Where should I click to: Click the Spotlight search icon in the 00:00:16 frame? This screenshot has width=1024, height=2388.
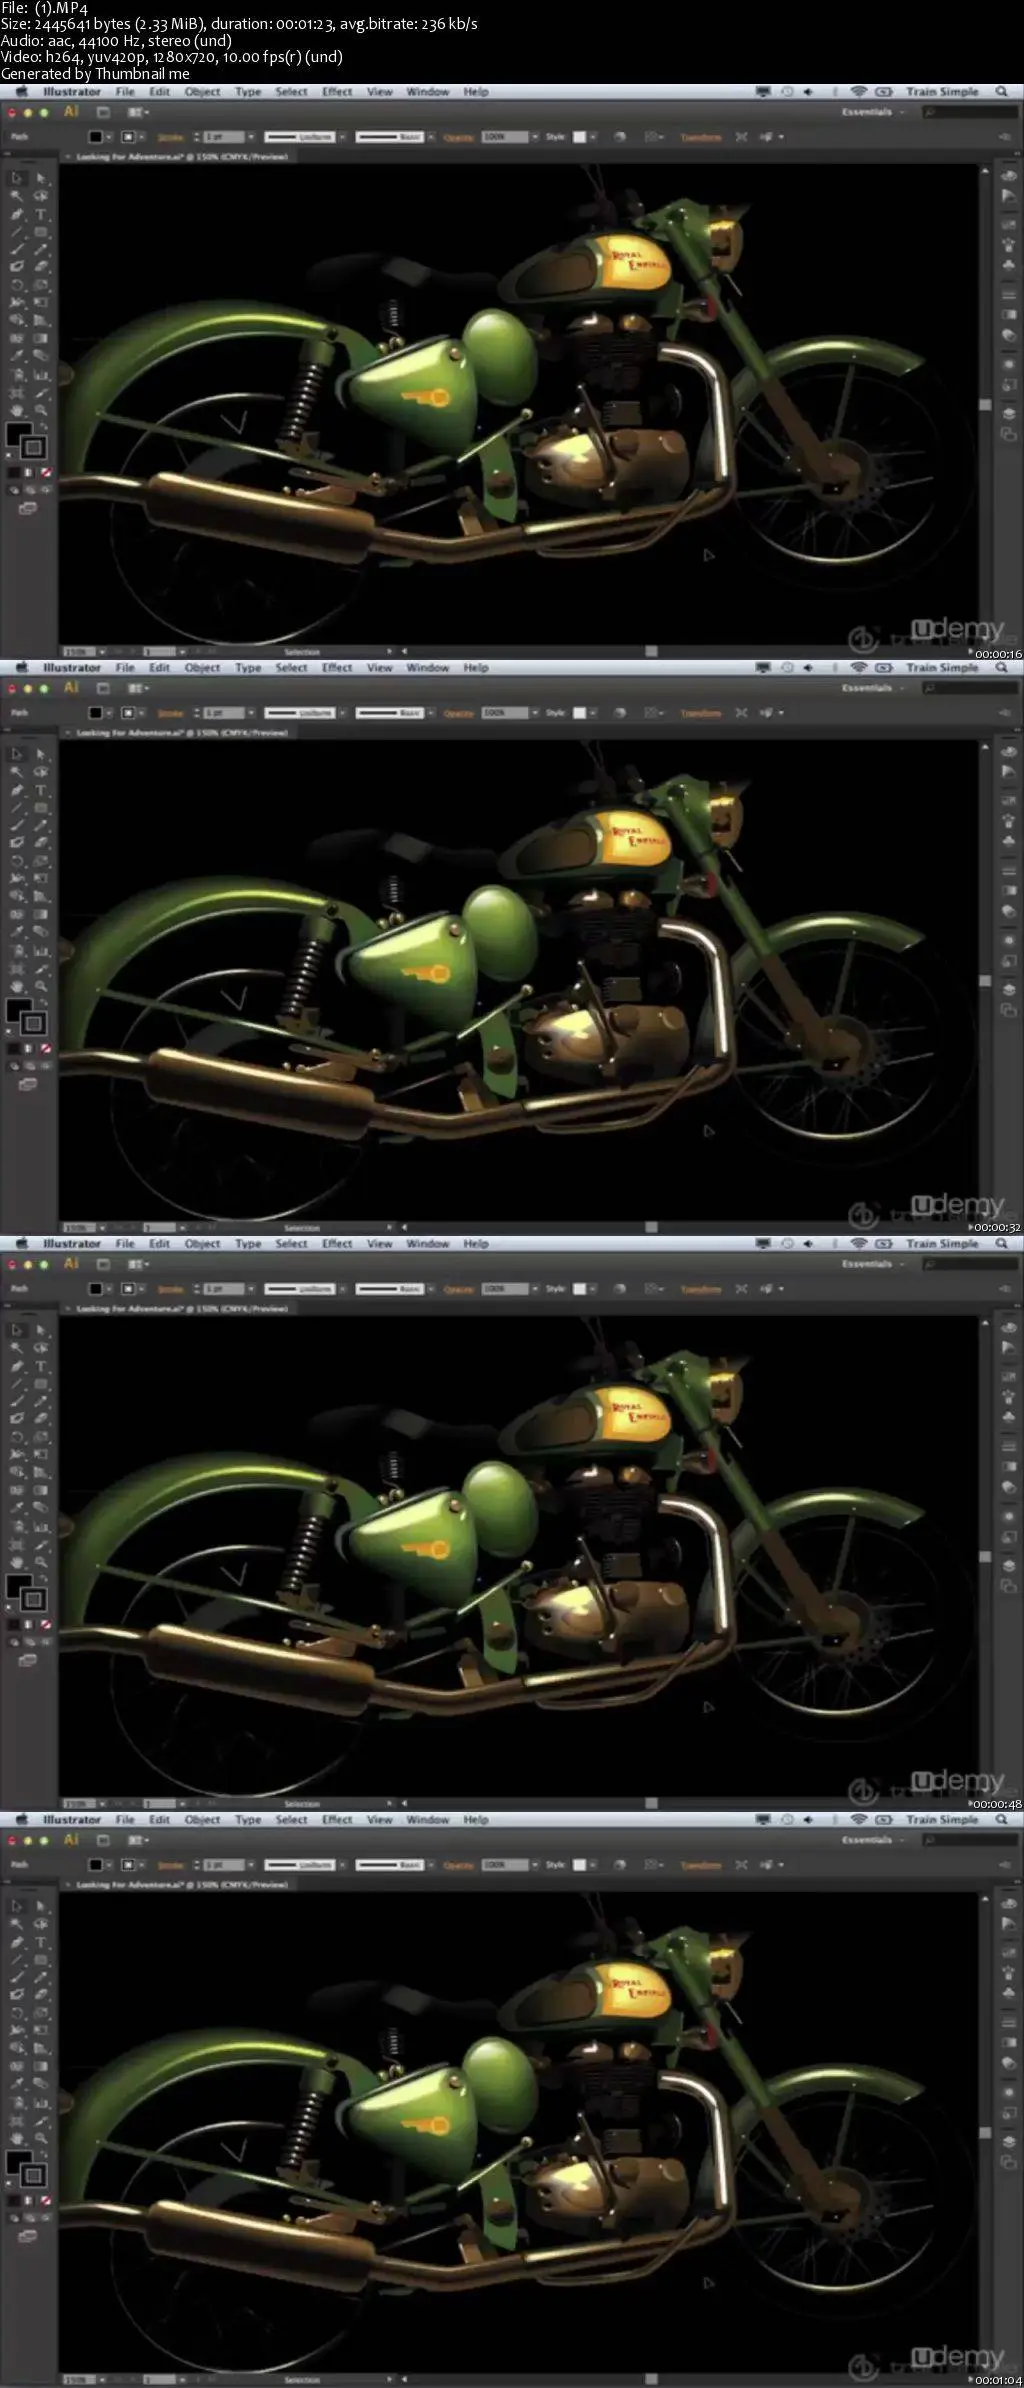[x=1002, y=91]
